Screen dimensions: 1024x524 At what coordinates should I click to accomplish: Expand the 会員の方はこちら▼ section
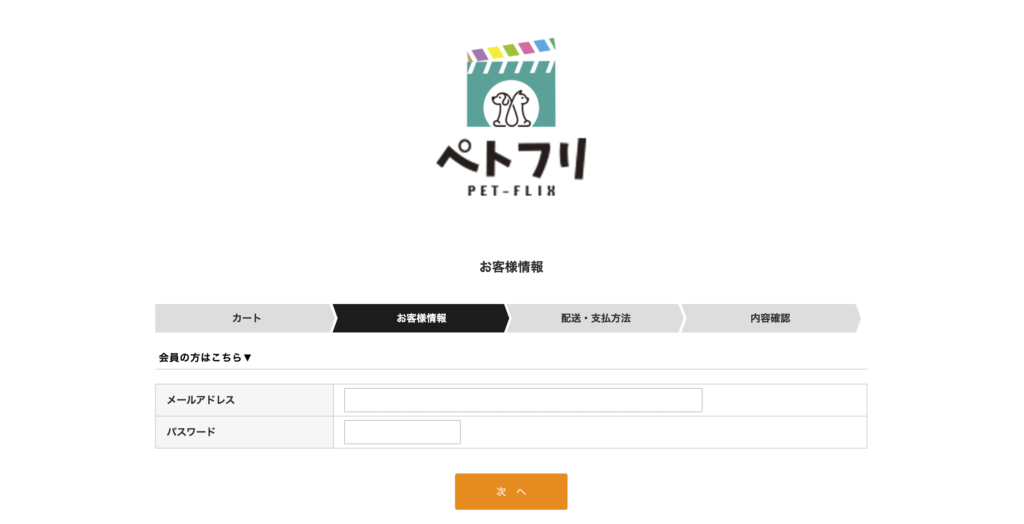(x=205, y=357)
